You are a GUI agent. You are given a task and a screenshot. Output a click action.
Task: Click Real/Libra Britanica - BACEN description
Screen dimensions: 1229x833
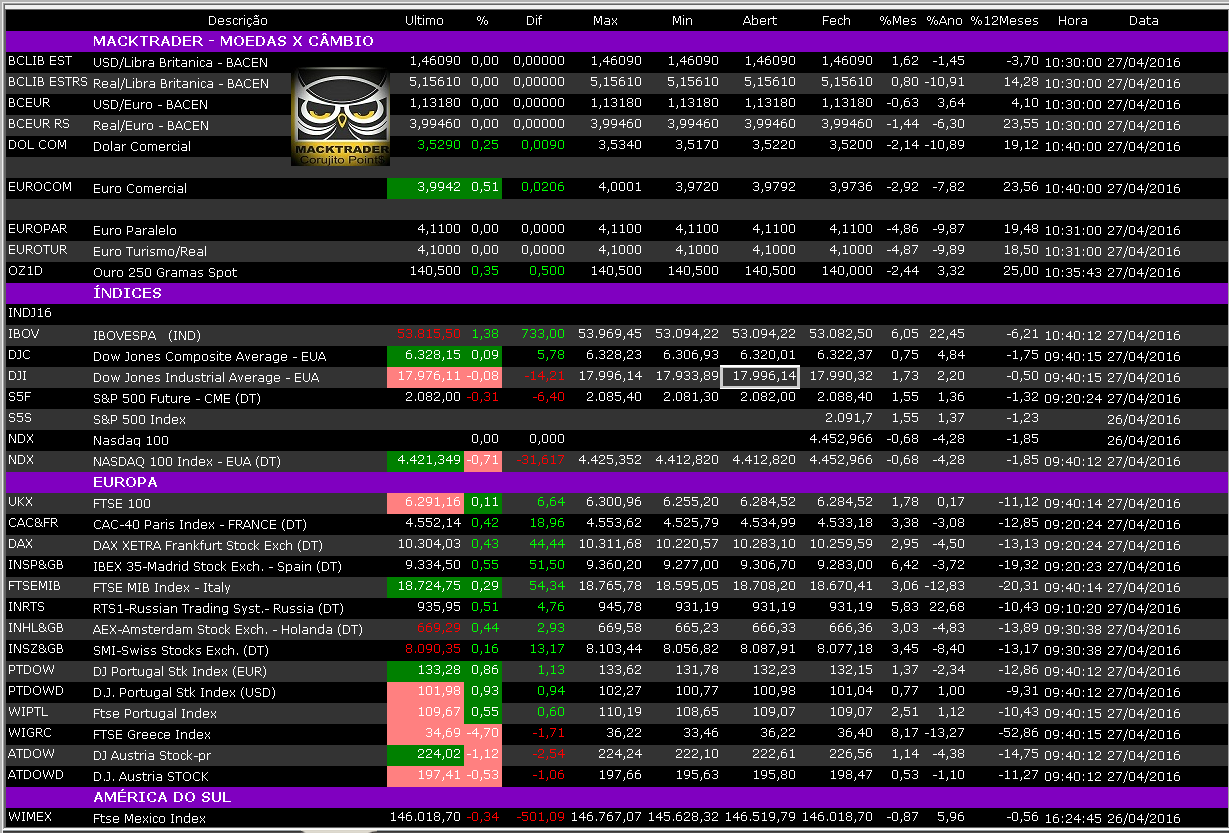tap(181, 83)
